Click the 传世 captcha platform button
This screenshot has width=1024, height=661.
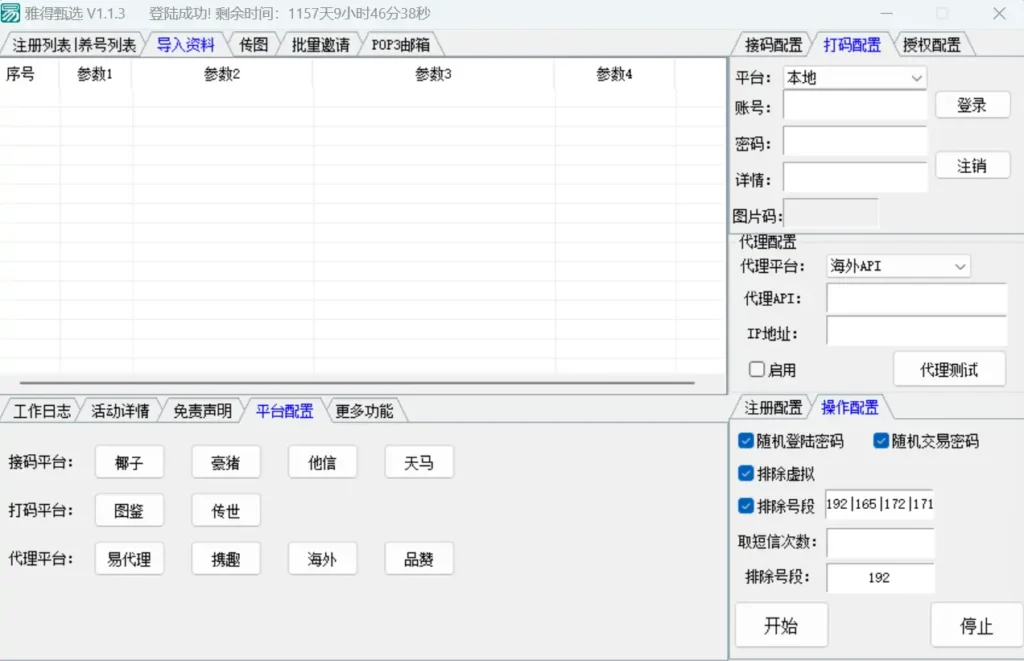tap(226, 510)
